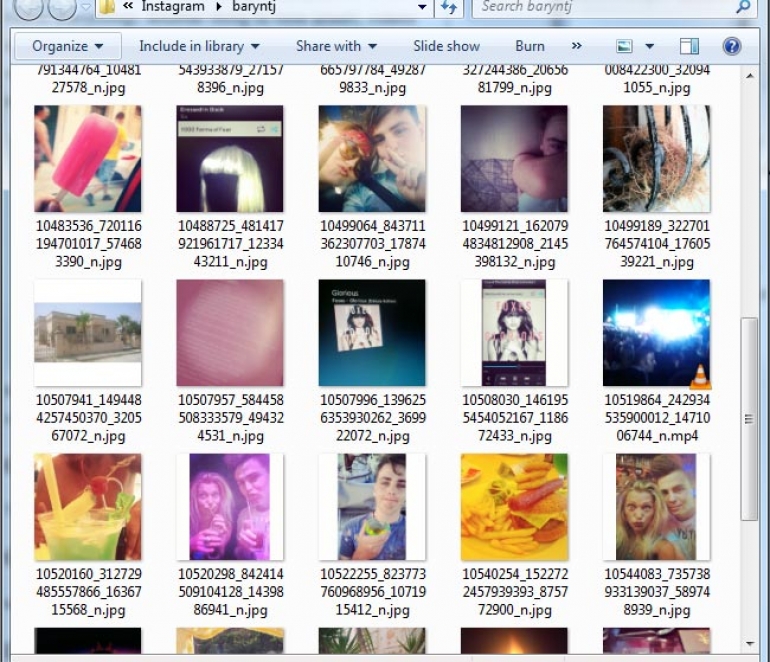
Task: Click file name 10507996_1396256353930262
Action: point(373,417)
